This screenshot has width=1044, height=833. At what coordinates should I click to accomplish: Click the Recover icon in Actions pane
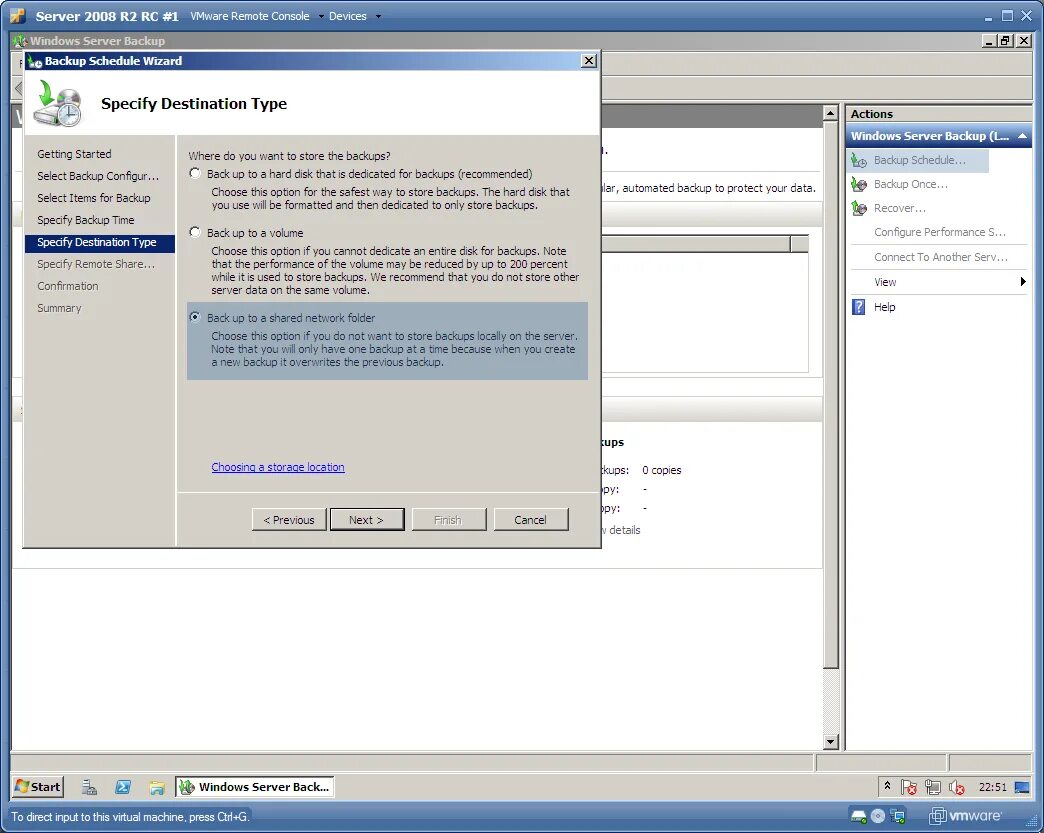click(x=859, y=208)
